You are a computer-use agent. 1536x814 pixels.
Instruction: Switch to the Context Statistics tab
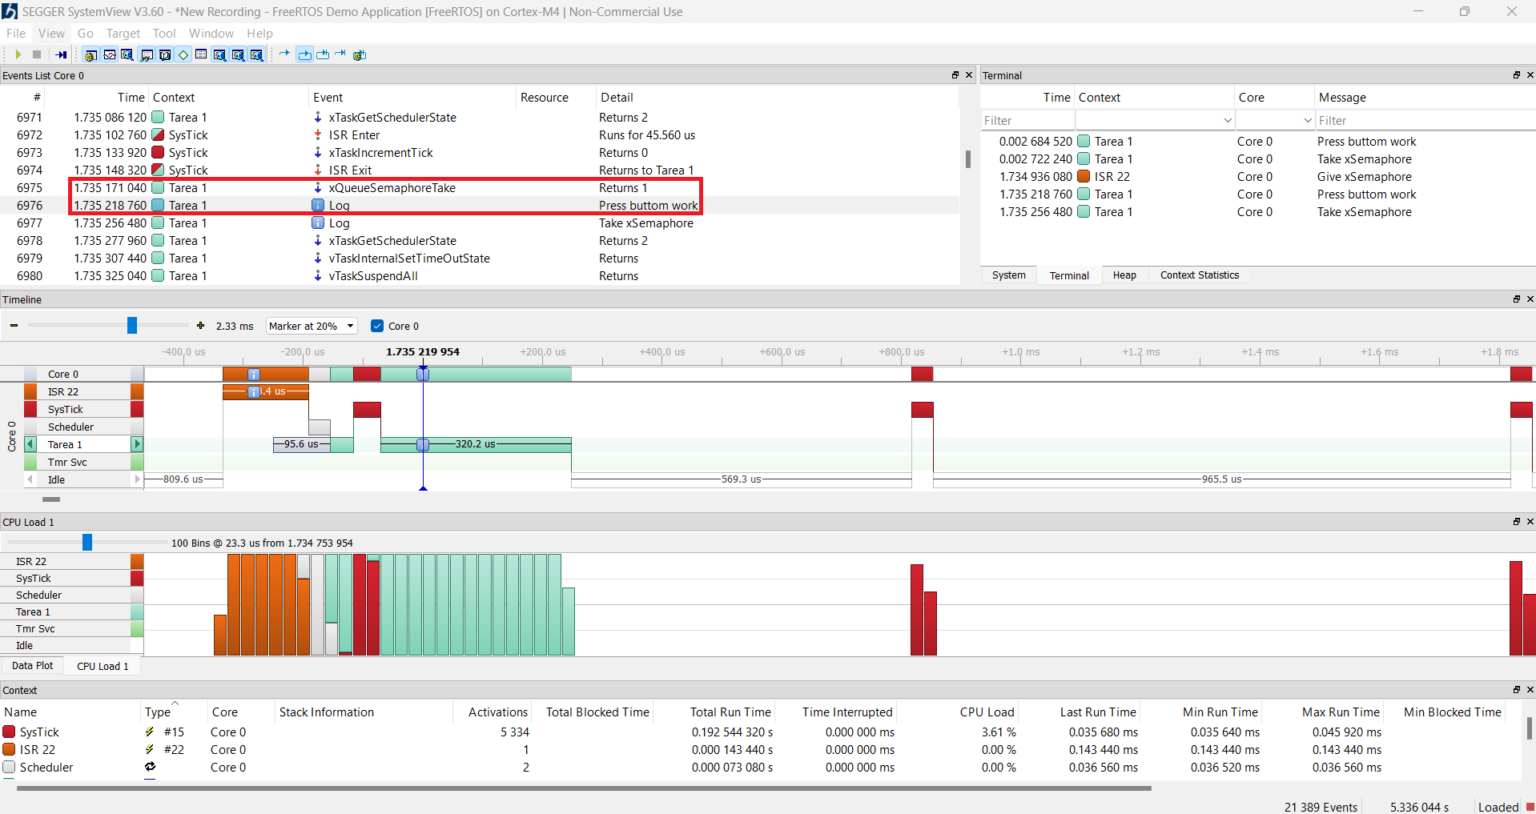(x=1199, y=275)
